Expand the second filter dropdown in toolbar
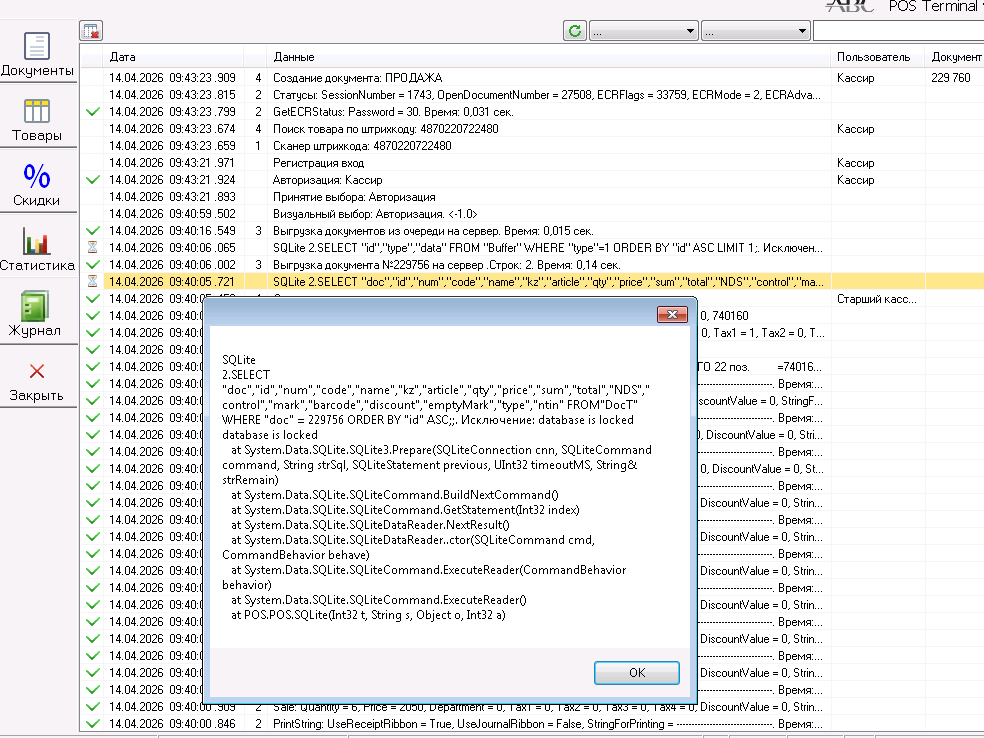This screenshot has width=984, height=738. click(x=756, y=31)
